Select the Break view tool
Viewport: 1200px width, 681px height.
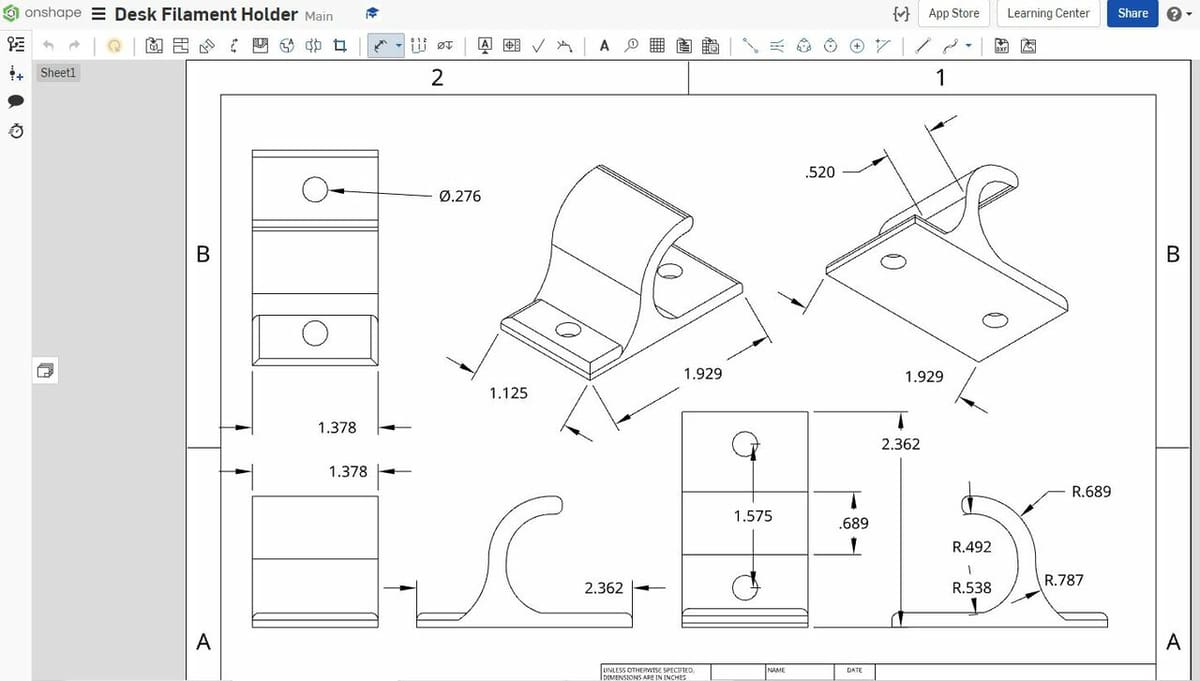[x=313, y=46]
